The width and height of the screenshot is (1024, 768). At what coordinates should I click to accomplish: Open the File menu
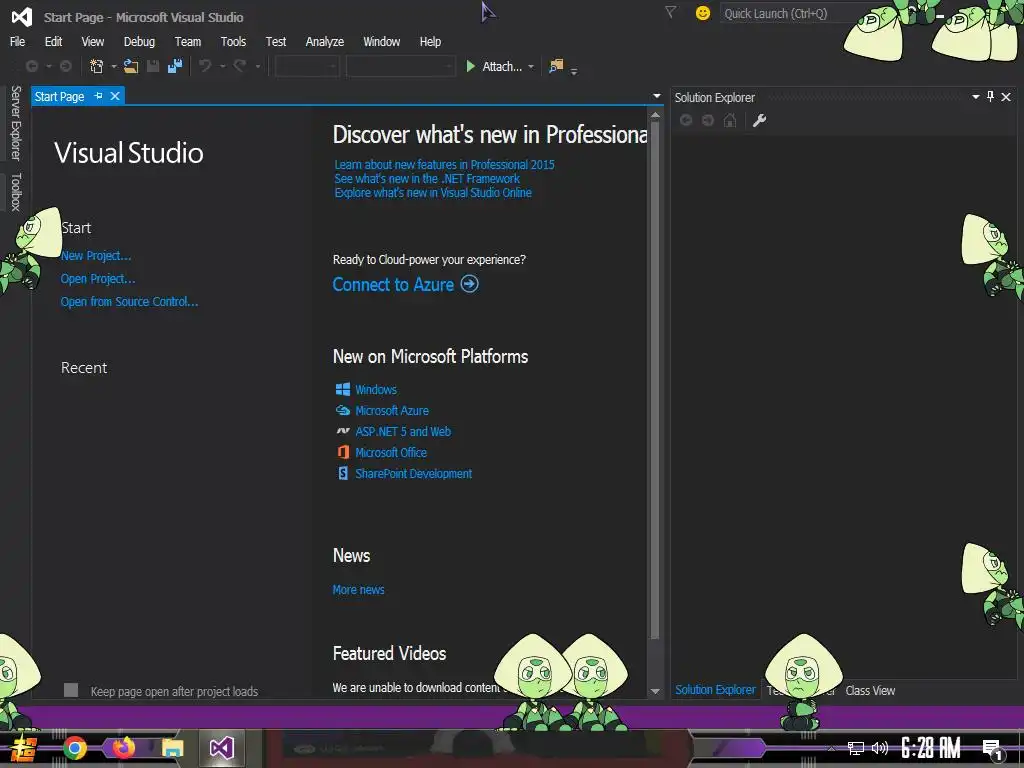click(x=18, y=41)
